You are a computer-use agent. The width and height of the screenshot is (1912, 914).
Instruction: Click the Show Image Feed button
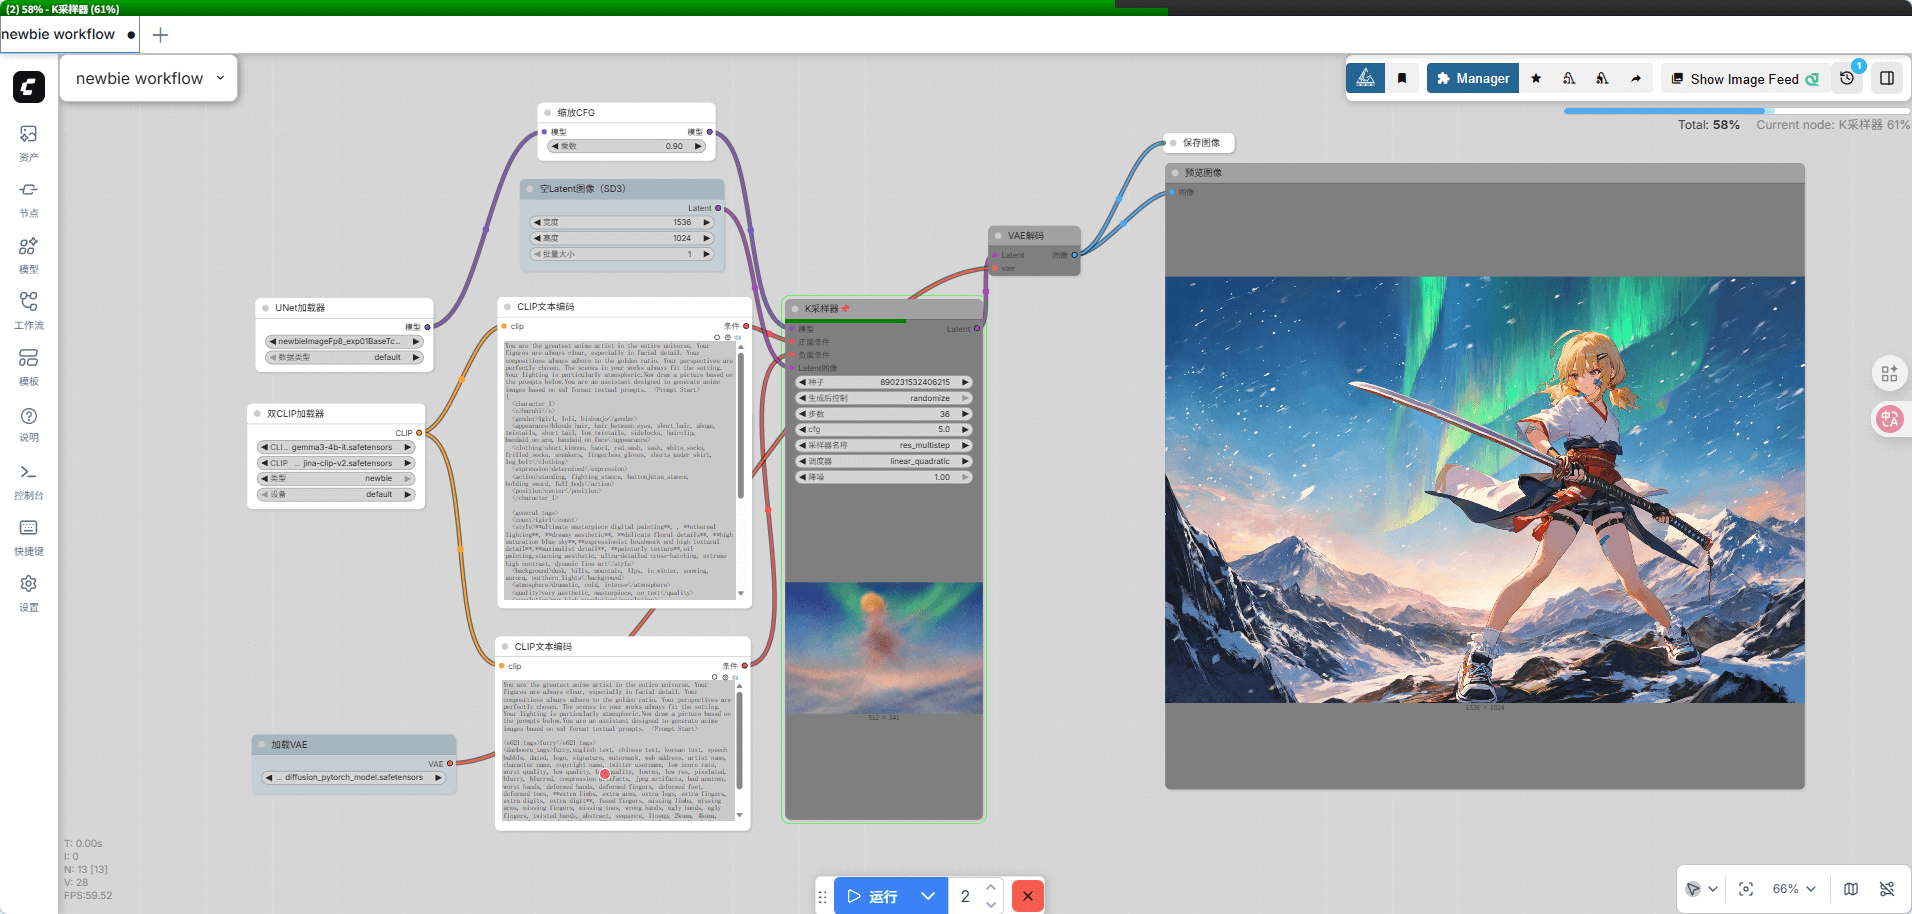pyautogui.click(x=1744, y=79)
